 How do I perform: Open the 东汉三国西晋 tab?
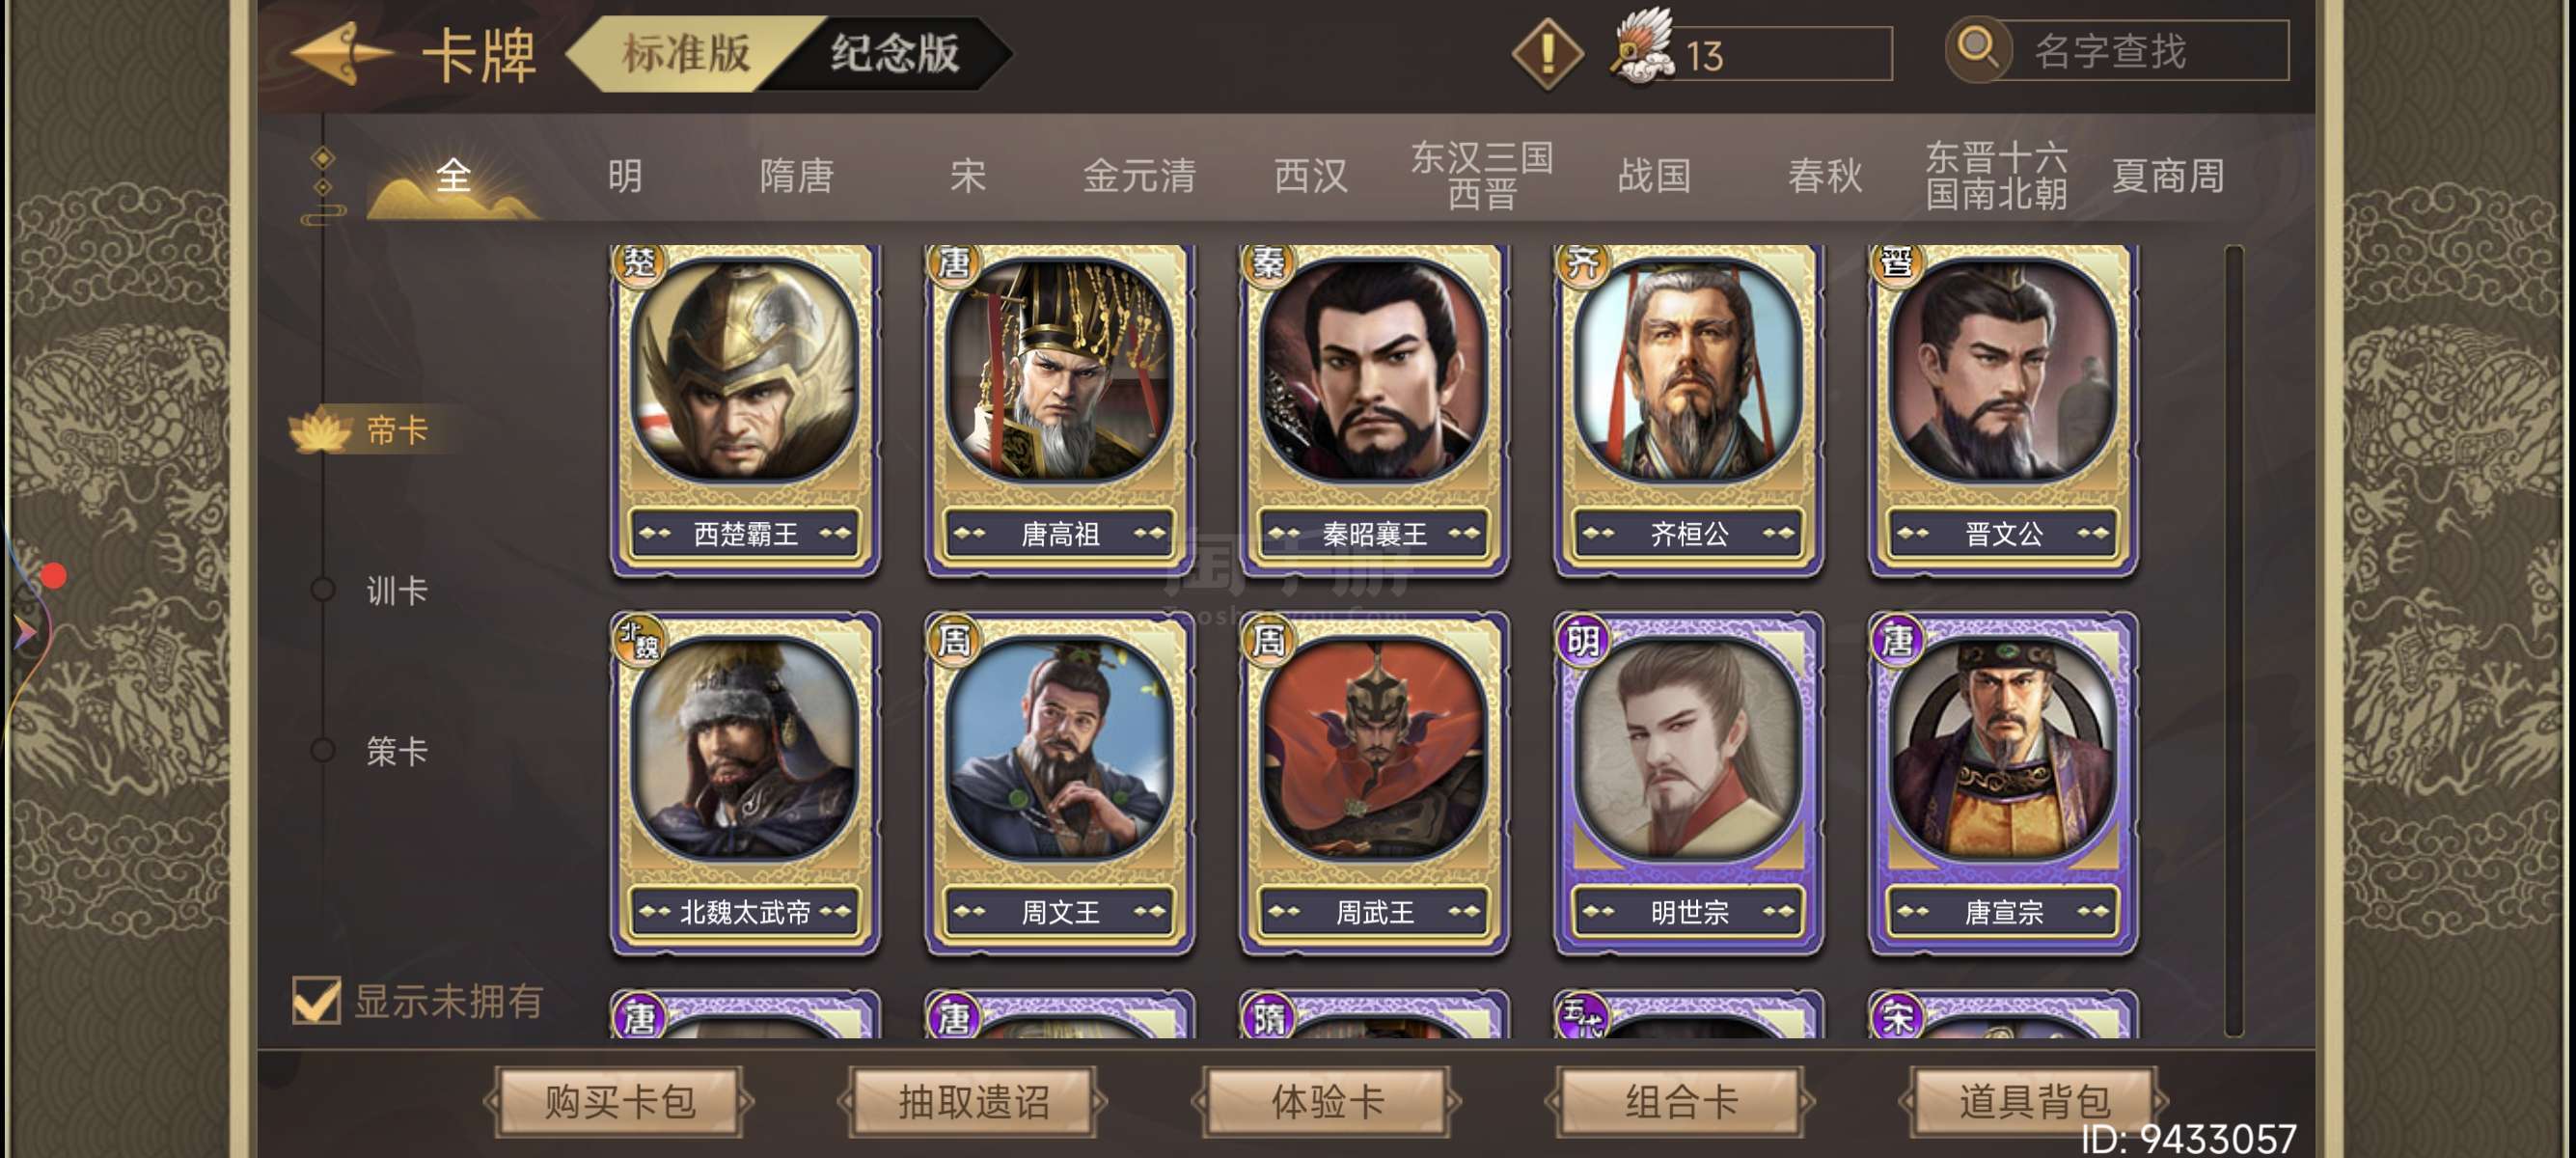[1482, 175]
